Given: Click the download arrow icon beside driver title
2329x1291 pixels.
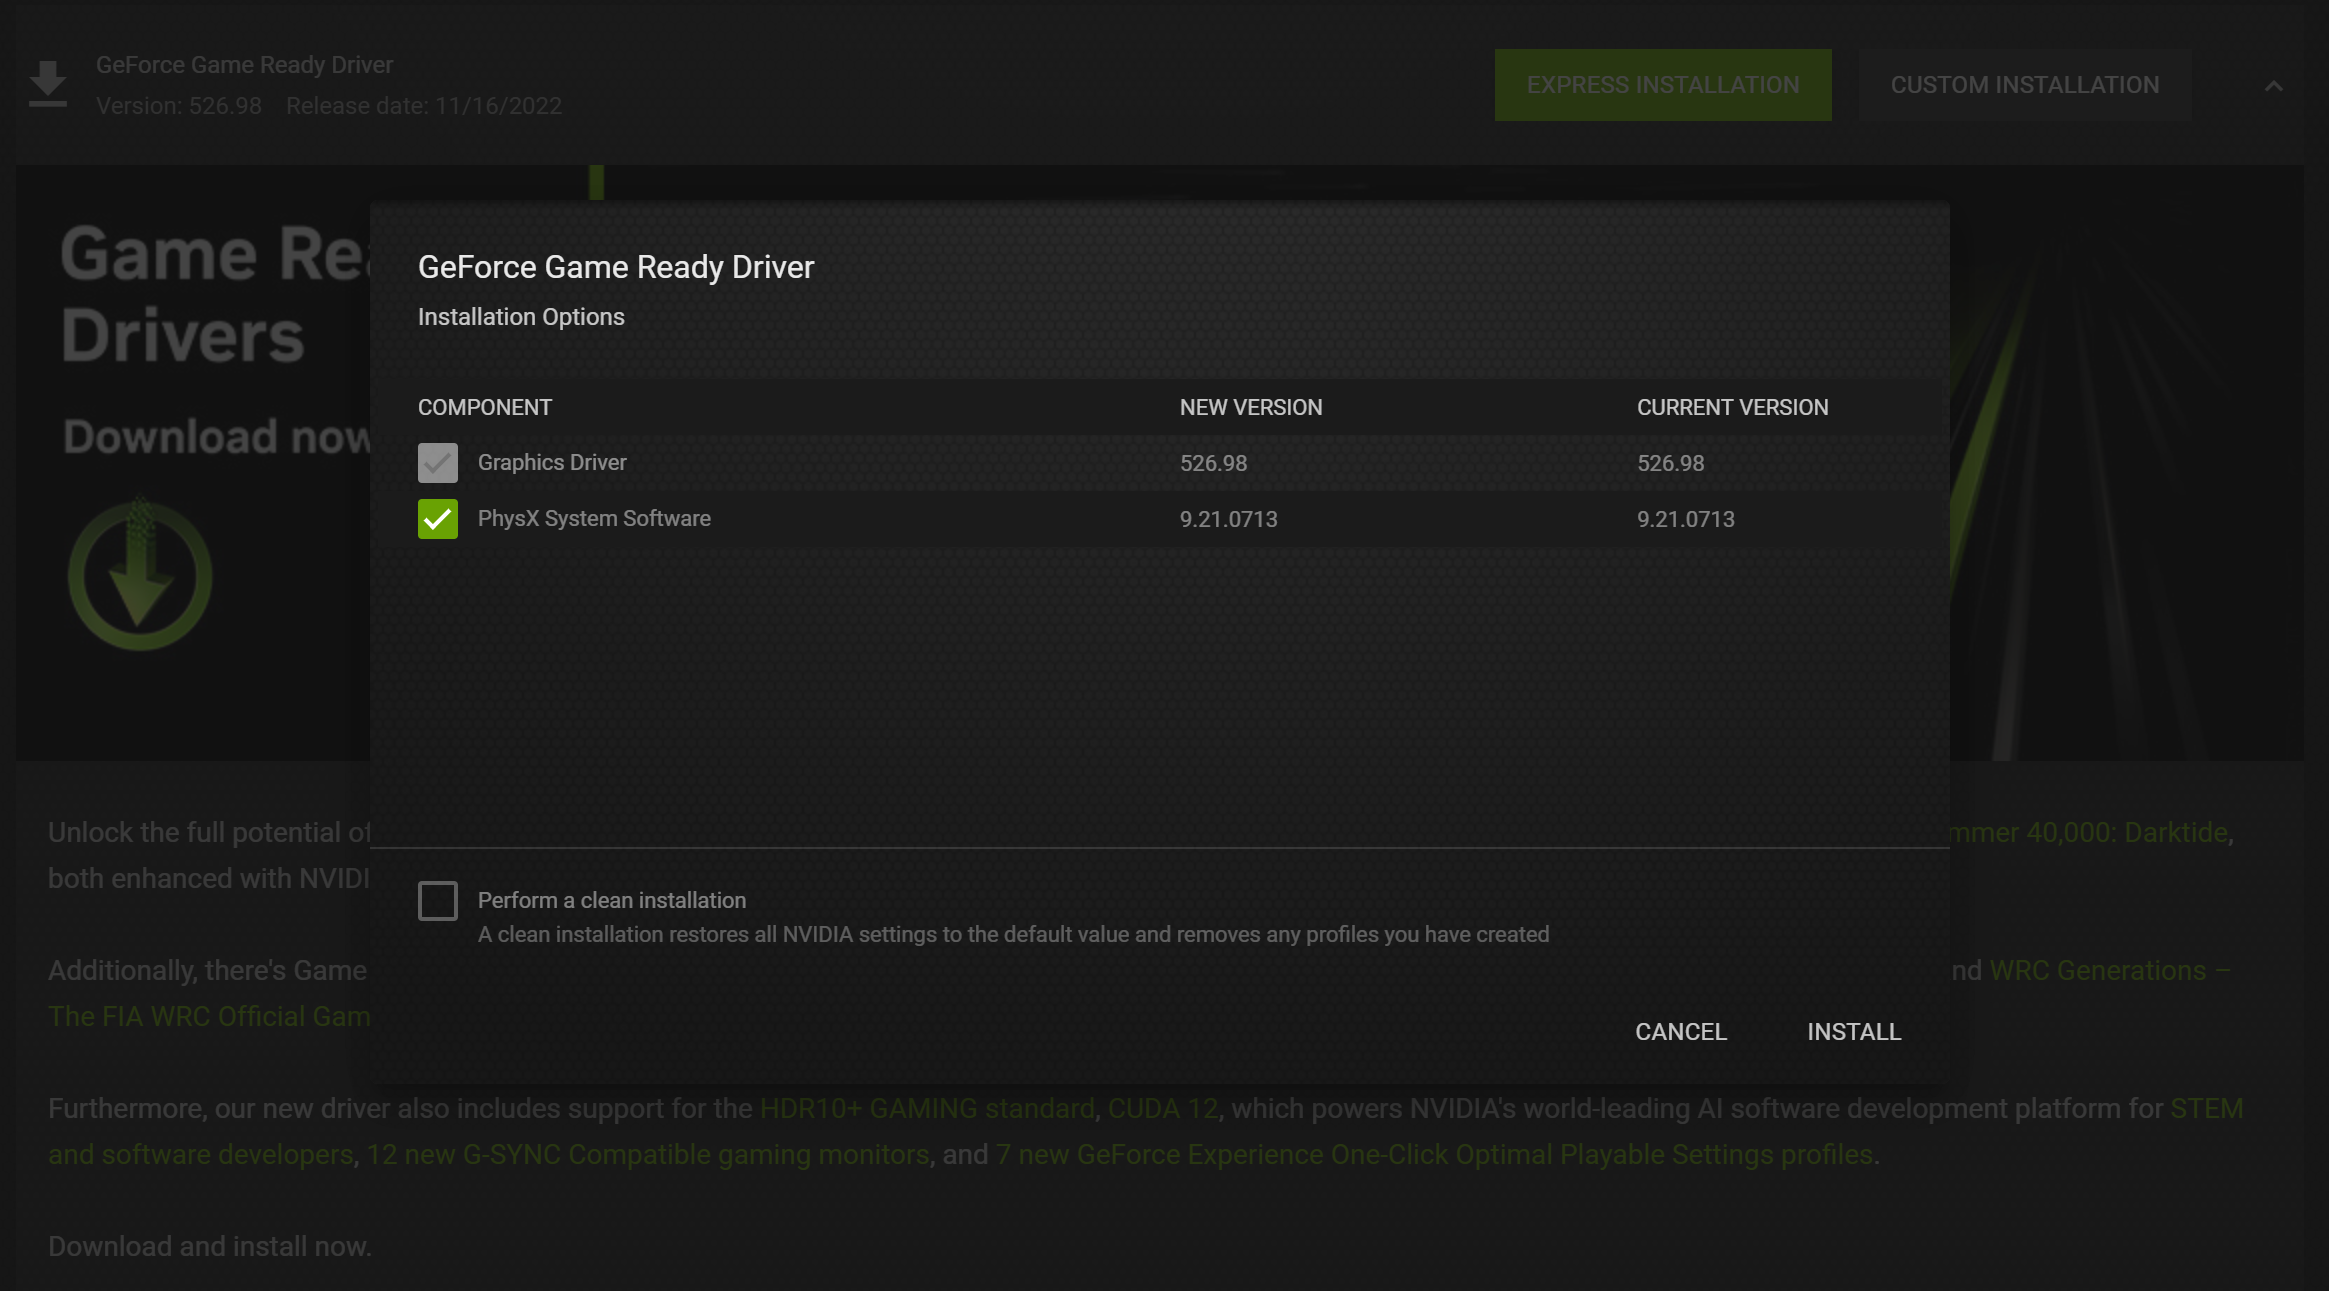Looking at the screenshot, I should click(x=47, y=84).
